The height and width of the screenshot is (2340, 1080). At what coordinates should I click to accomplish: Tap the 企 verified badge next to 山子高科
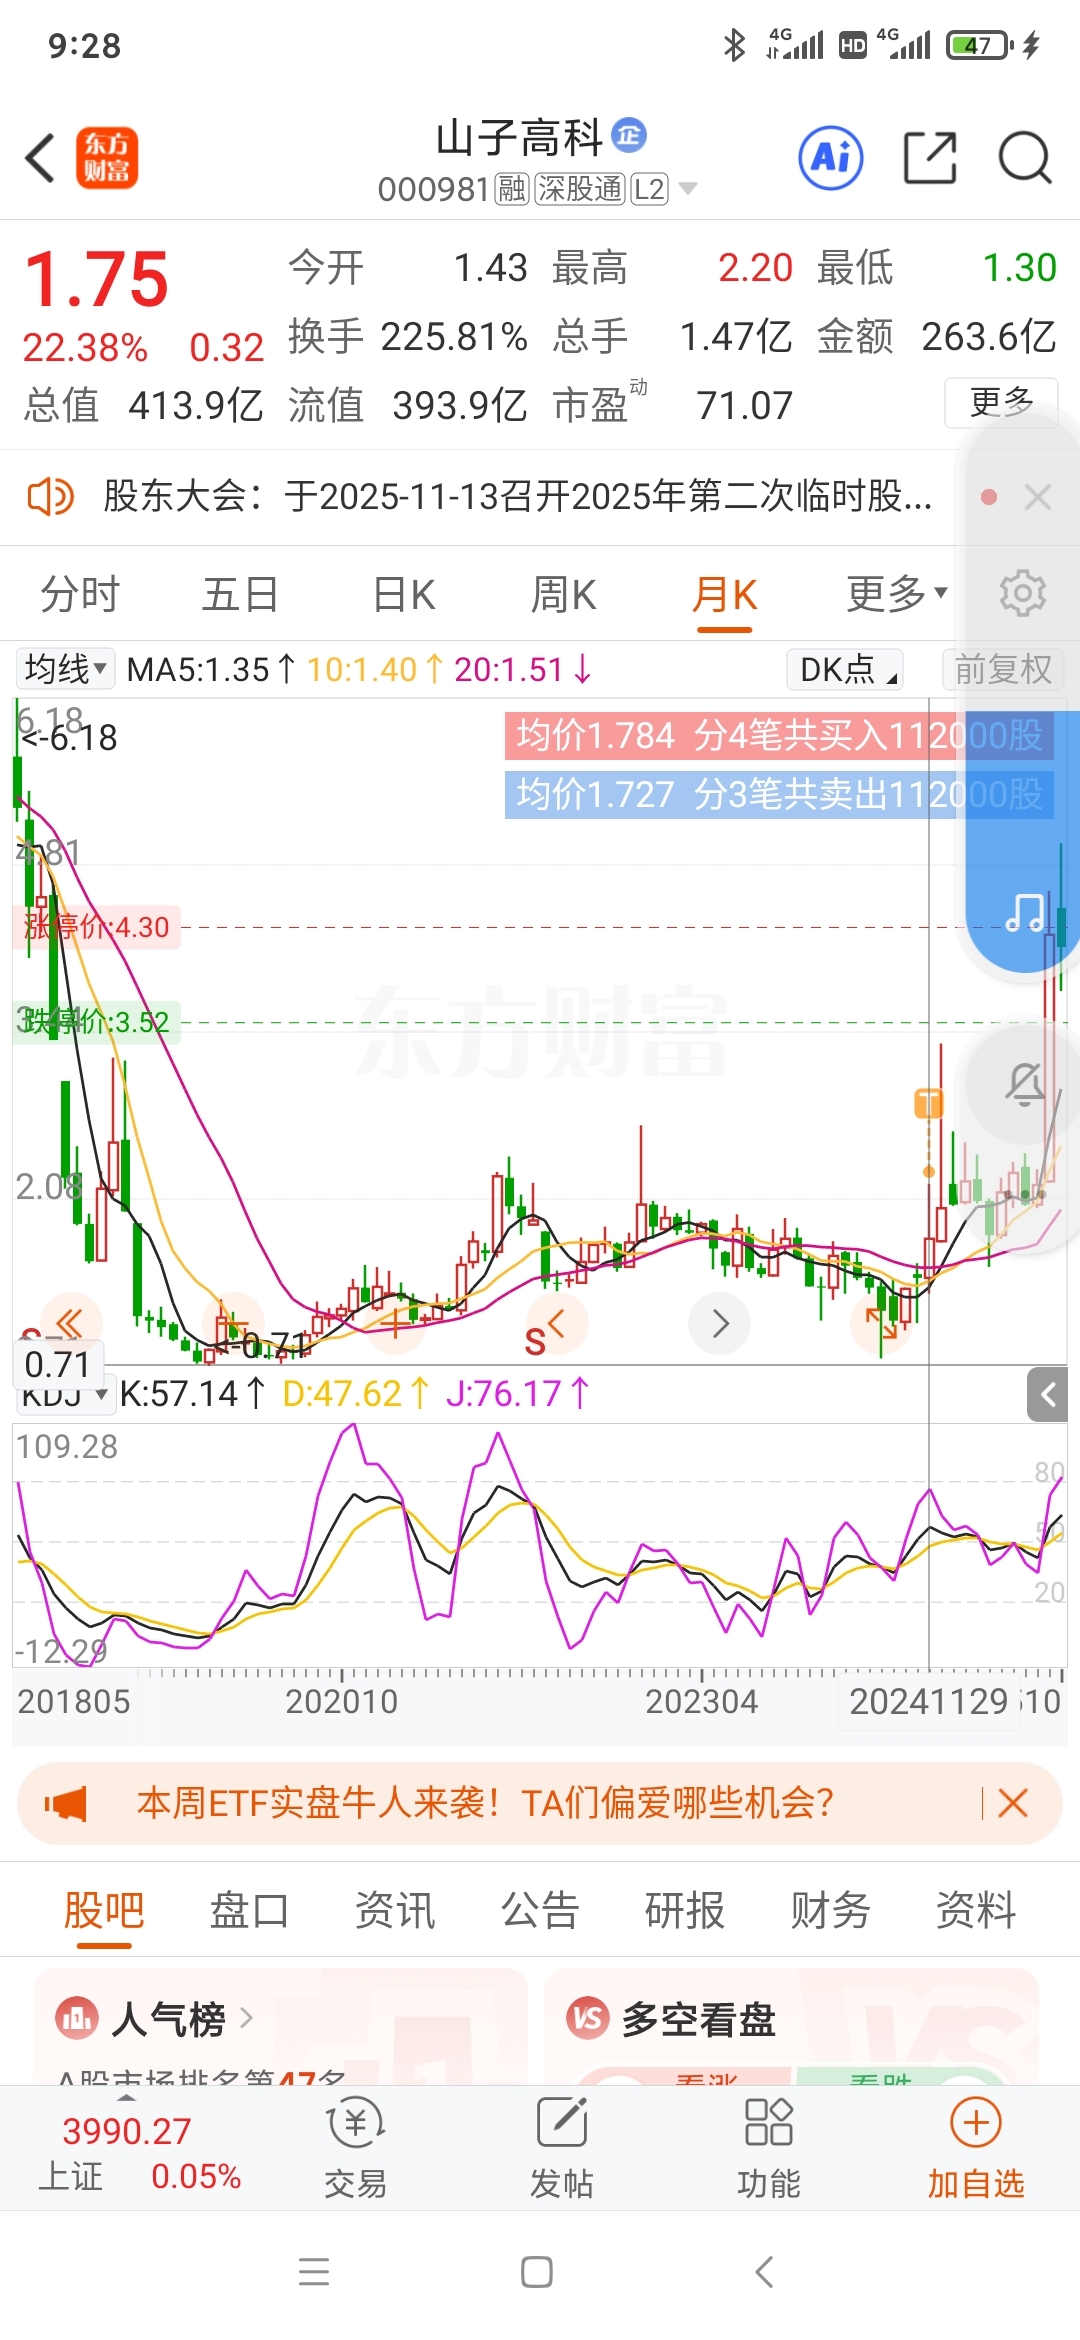tap(629, 134)
